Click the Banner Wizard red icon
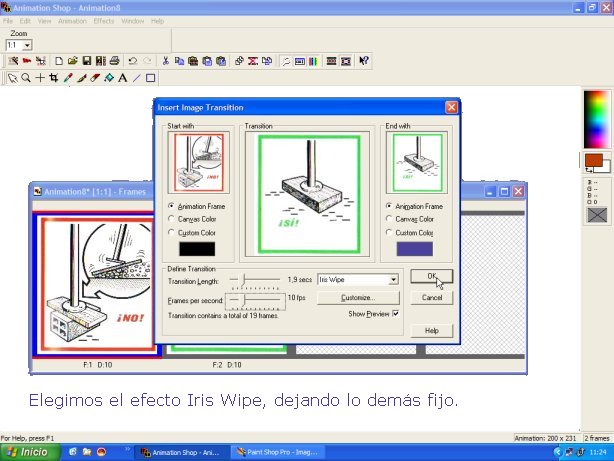Image resolution: width=614 pixels, height=461 pixels. pyautogui.click(x=27, y=61)
